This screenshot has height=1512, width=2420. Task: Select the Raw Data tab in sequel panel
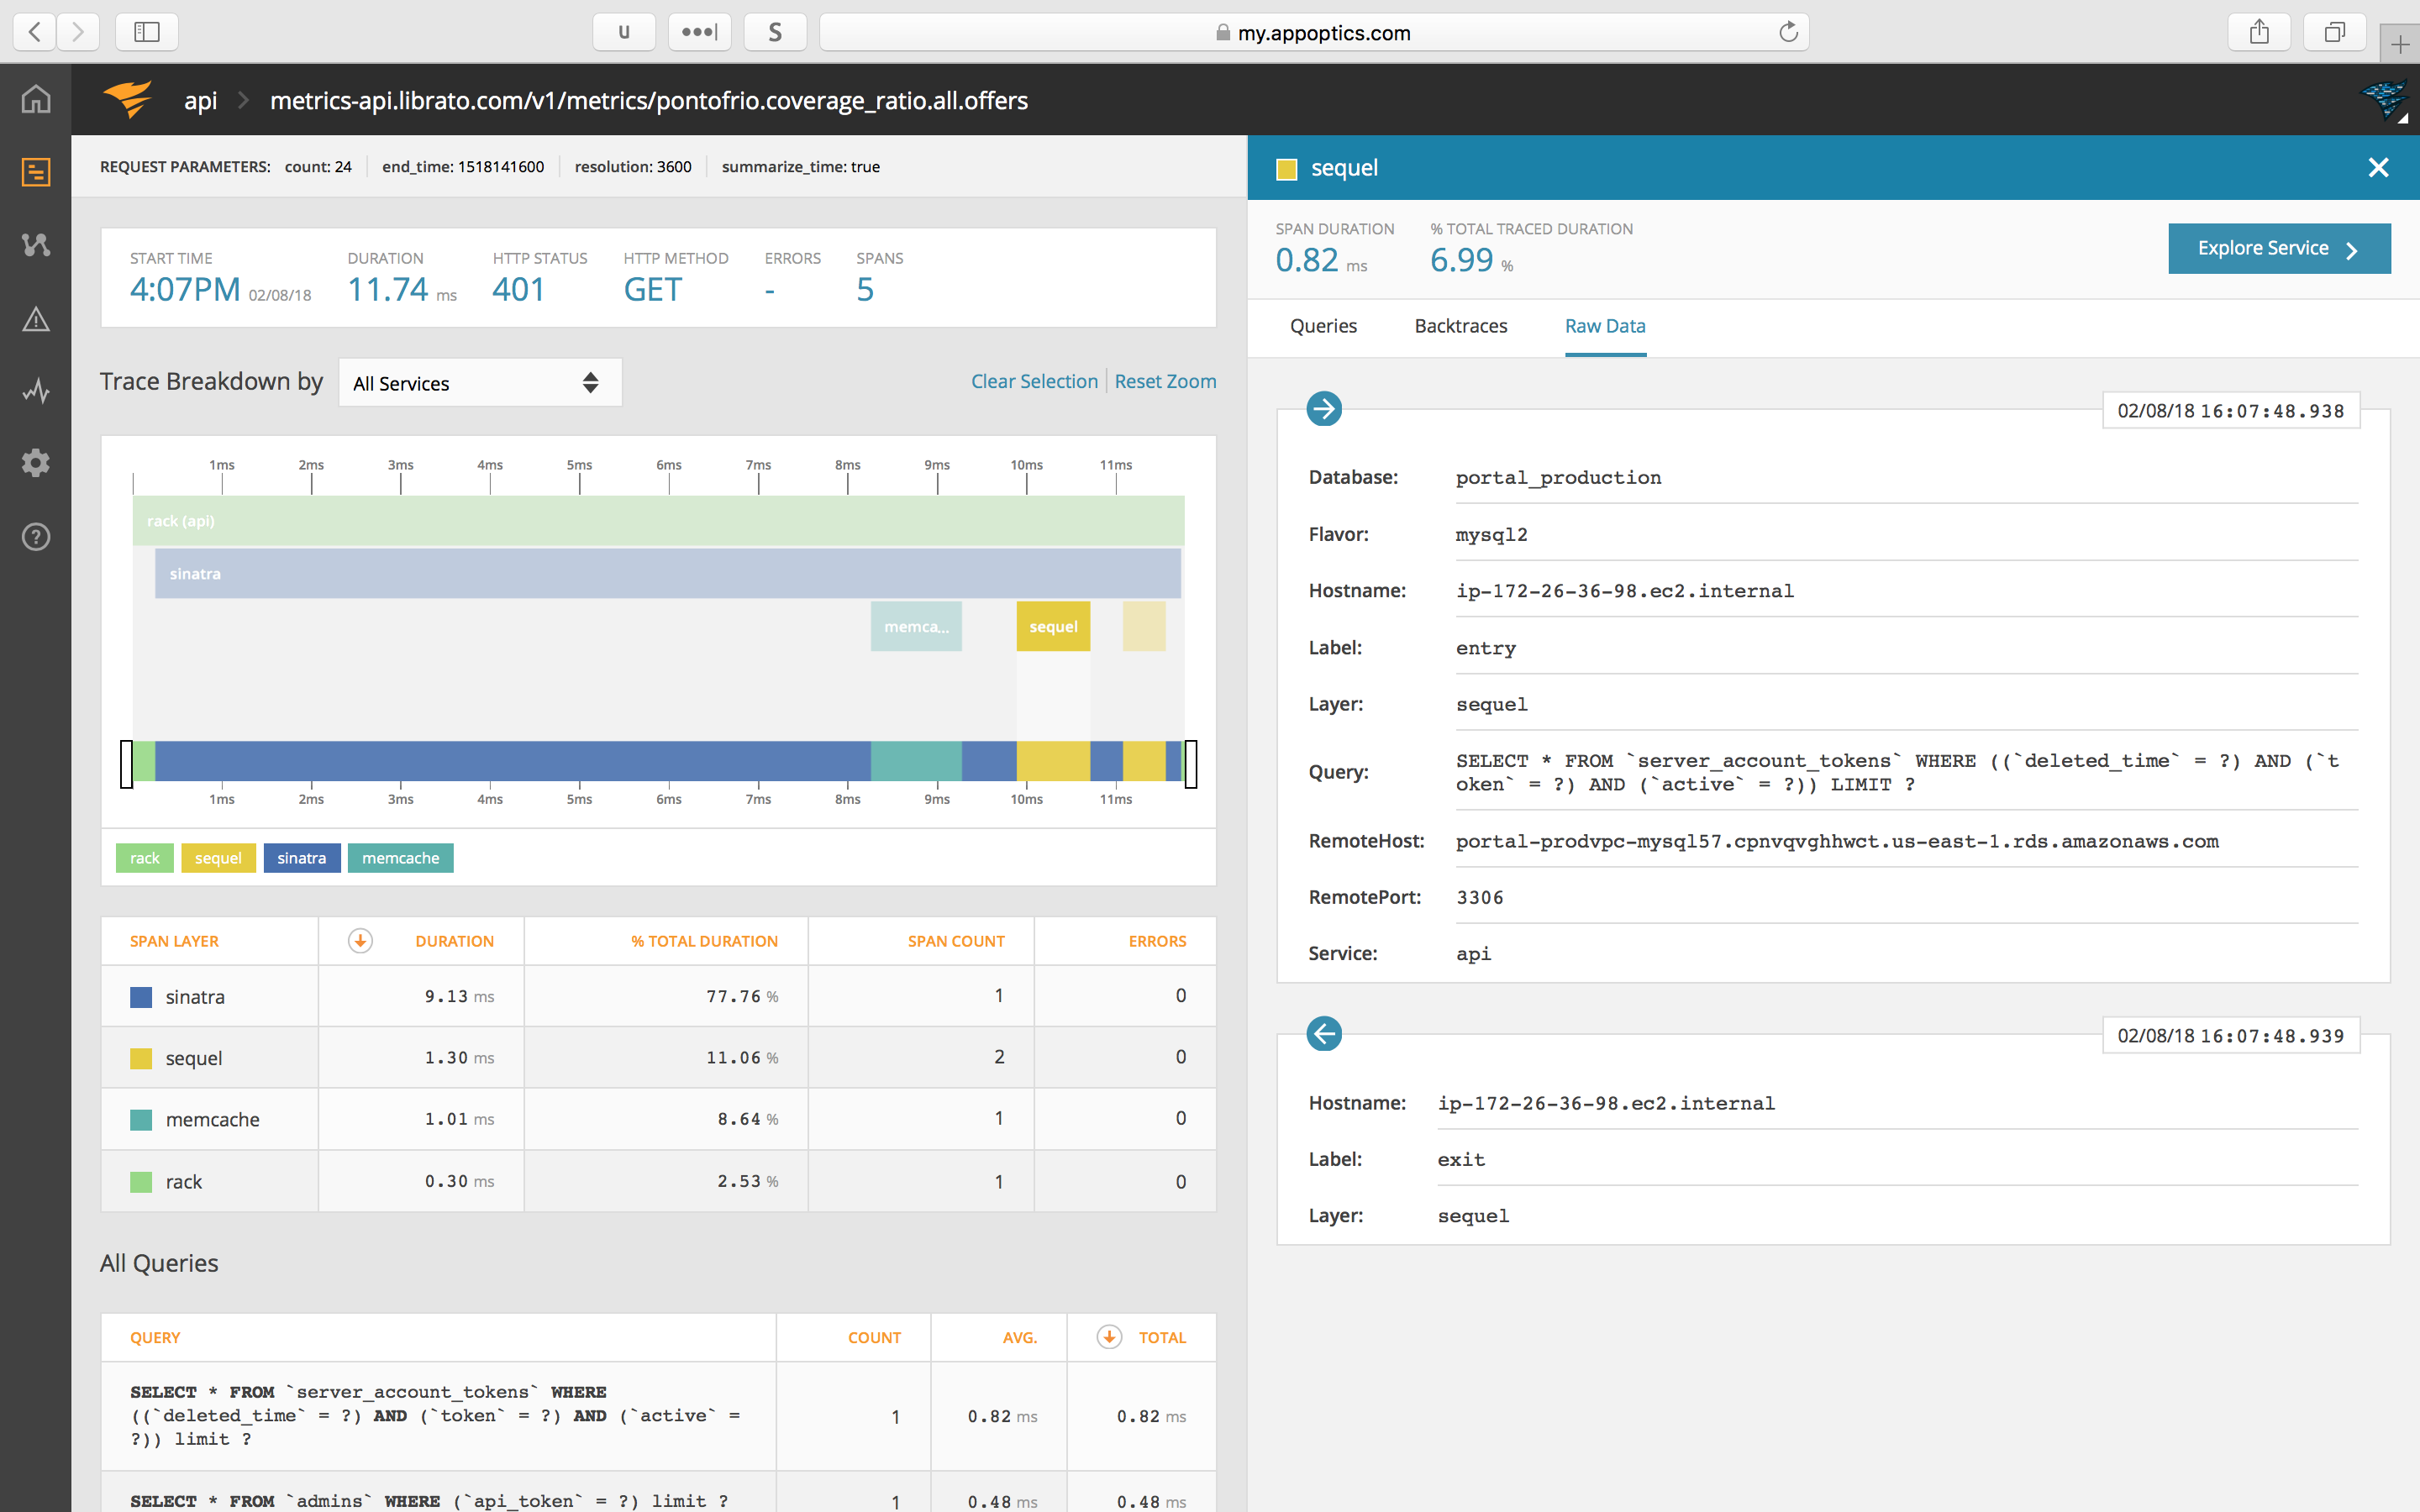(x=1603, y=326)
